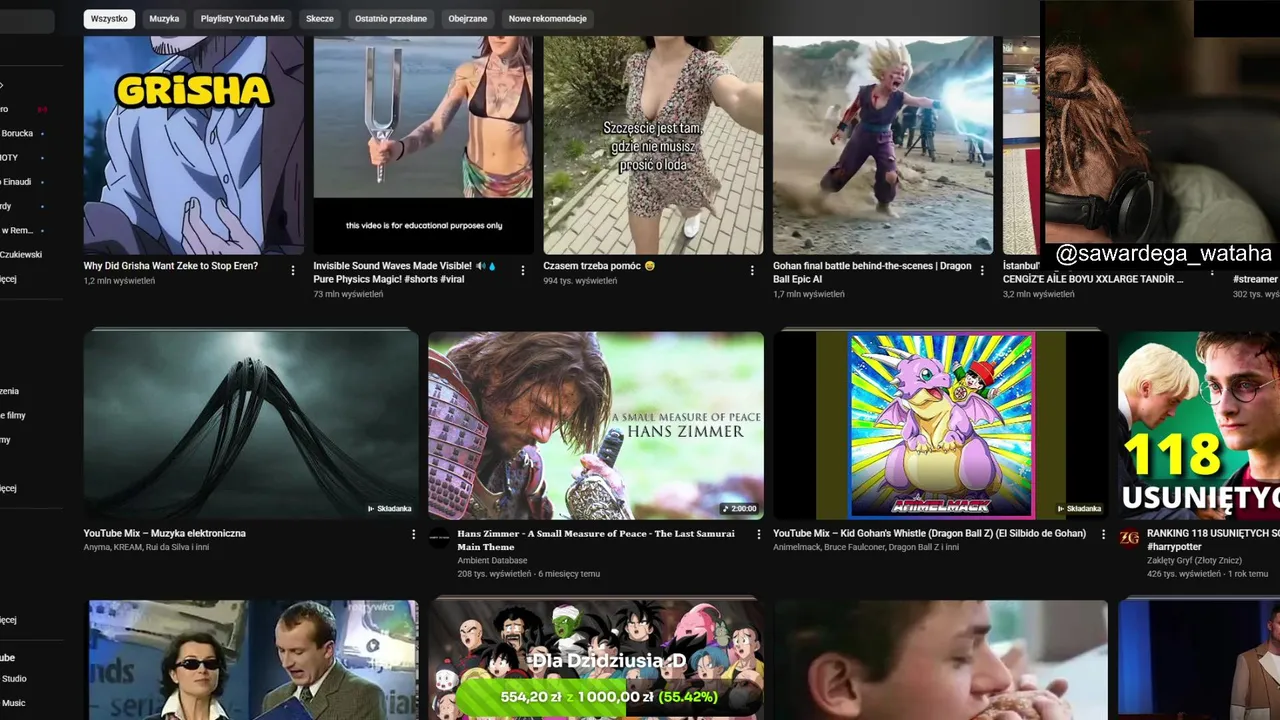This screenshot has height=720, width=1280.
Task: Open Zaklęty Gryf ZG channel avatar
Action: click(1129, 538)
